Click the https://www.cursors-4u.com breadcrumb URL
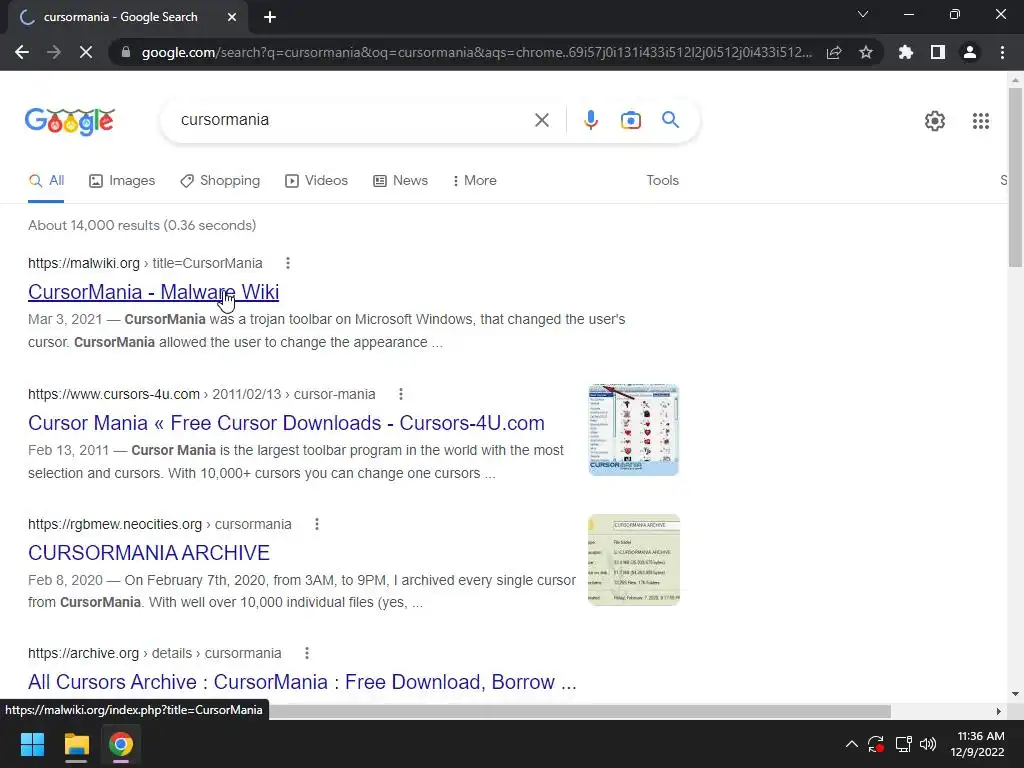Screen dimensions: 1024x768 (114, 394)
